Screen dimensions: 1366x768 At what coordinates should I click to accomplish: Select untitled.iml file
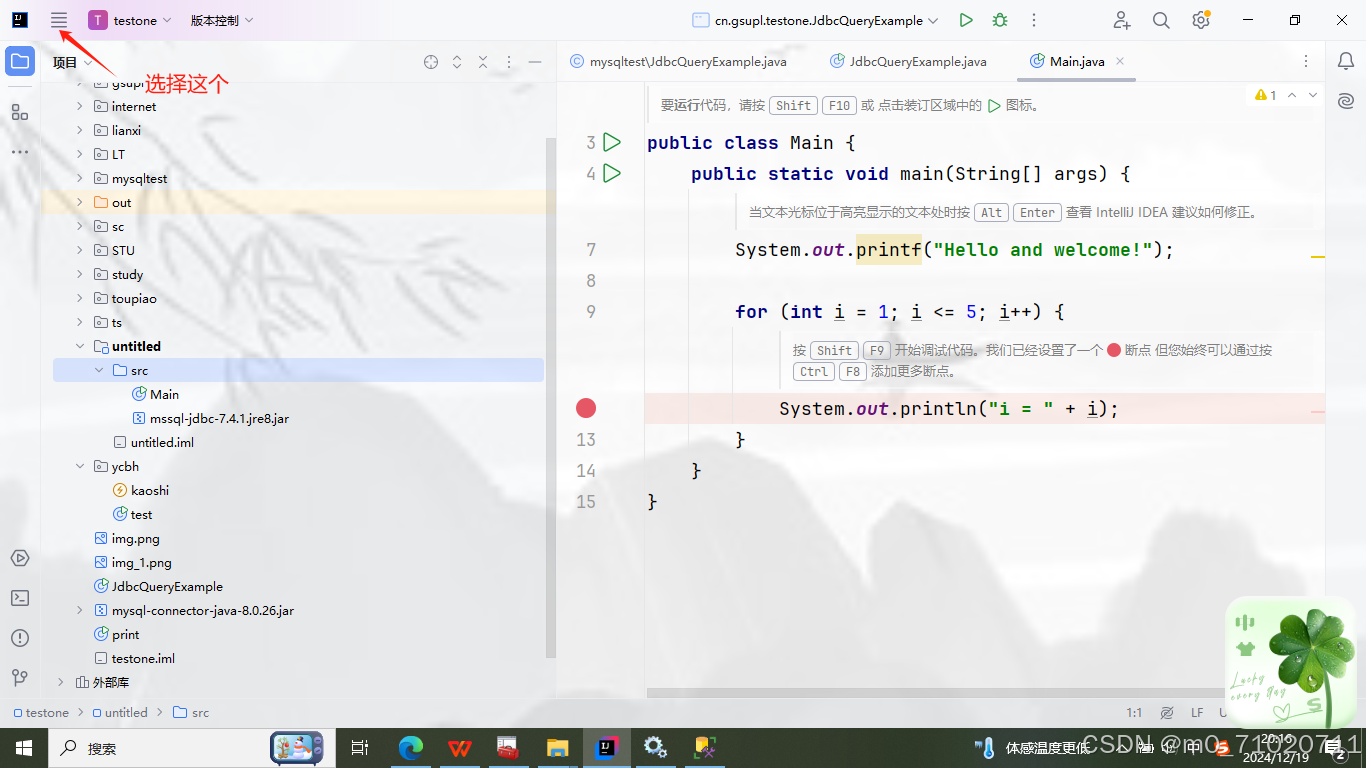(153, 442)
